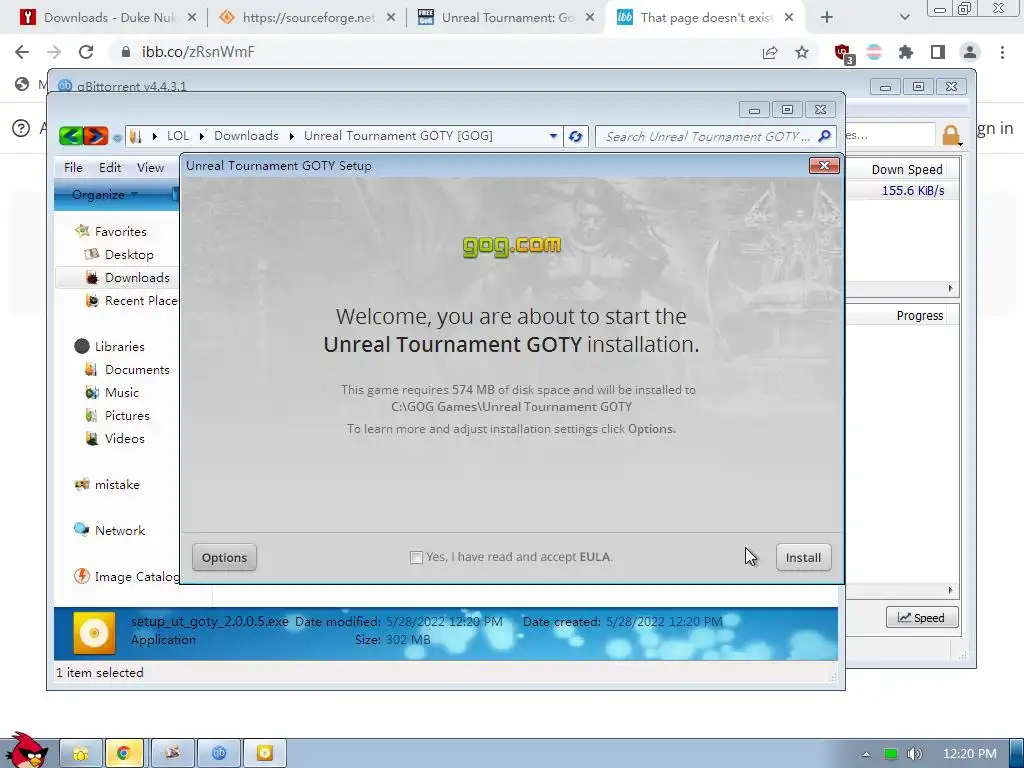
Task: Click the Down Speed column header in qBittorrent
Action: [906, 169]
